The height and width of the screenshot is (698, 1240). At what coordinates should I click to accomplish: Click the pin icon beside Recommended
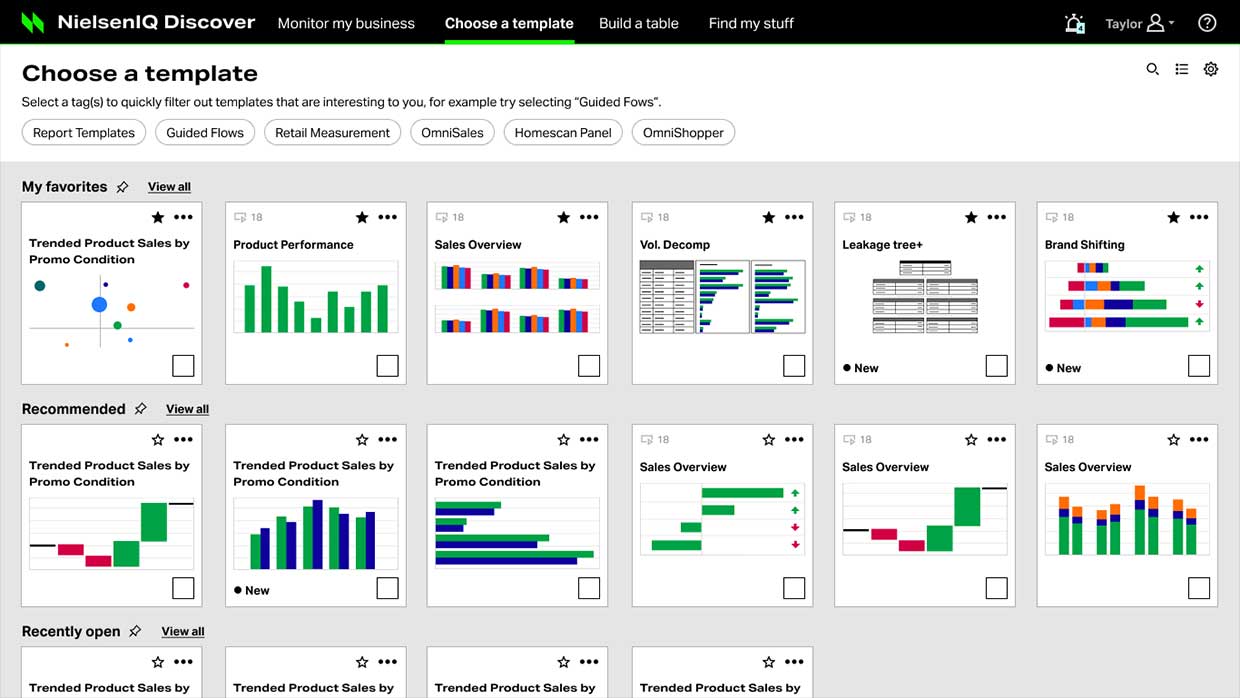click(x=140, y=409)
